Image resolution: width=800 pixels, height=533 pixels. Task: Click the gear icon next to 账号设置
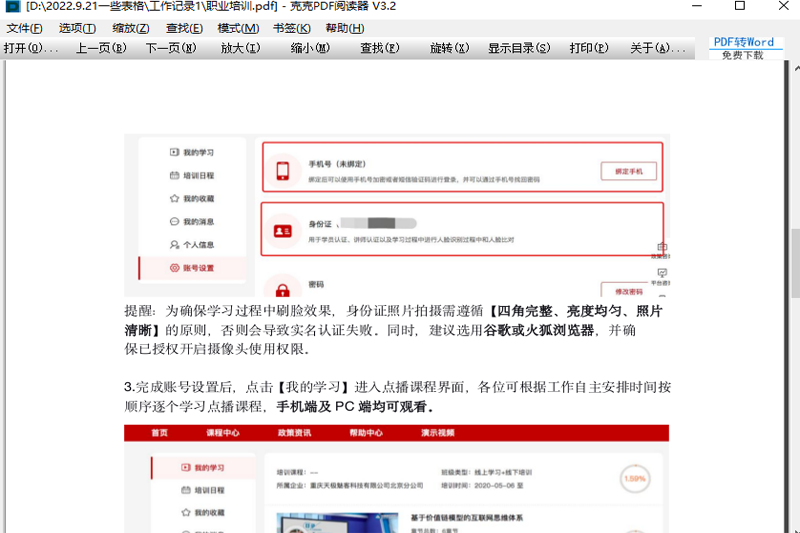(174, 268)
